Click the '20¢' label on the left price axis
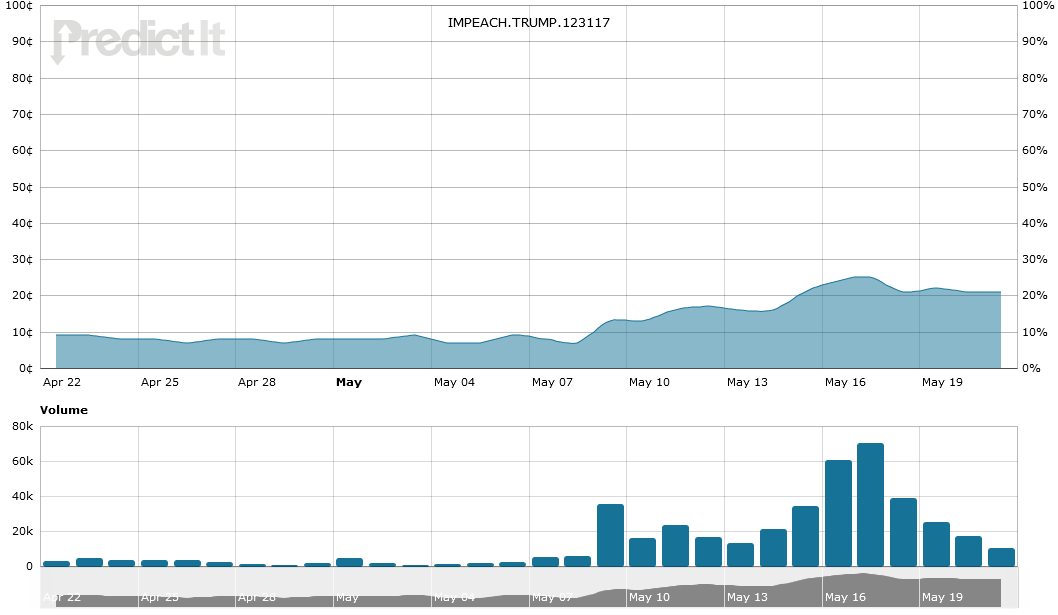This screenshot has width=1058, height=615. [x=22, y=296]
